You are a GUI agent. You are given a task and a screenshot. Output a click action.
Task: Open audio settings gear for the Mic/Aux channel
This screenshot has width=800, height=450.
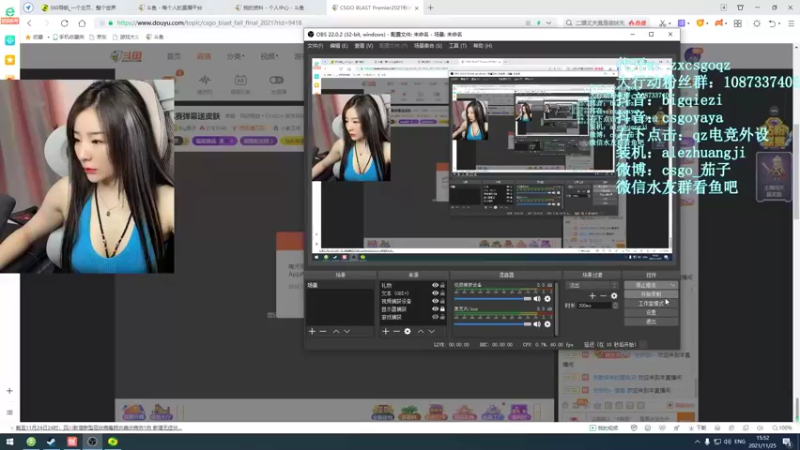[547, 324]
